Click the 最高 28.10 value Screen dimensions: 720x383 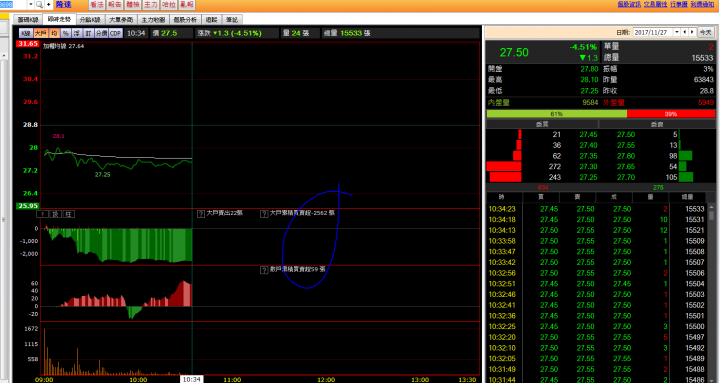click(589, 80)
